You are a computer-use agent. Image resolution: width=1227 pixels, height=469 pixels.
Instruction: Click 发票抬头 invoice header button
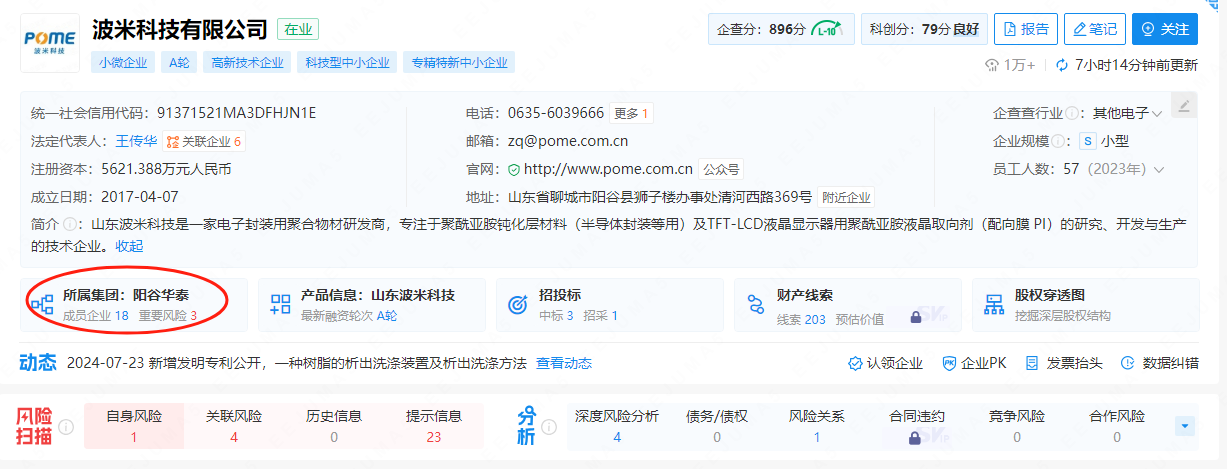[1064, 363]
